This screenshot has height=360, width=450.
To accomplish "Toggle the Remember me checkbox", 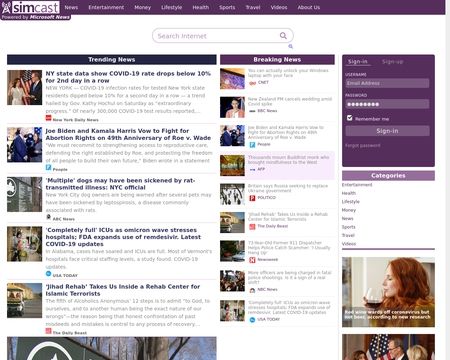I will click(x=349, y=118).
